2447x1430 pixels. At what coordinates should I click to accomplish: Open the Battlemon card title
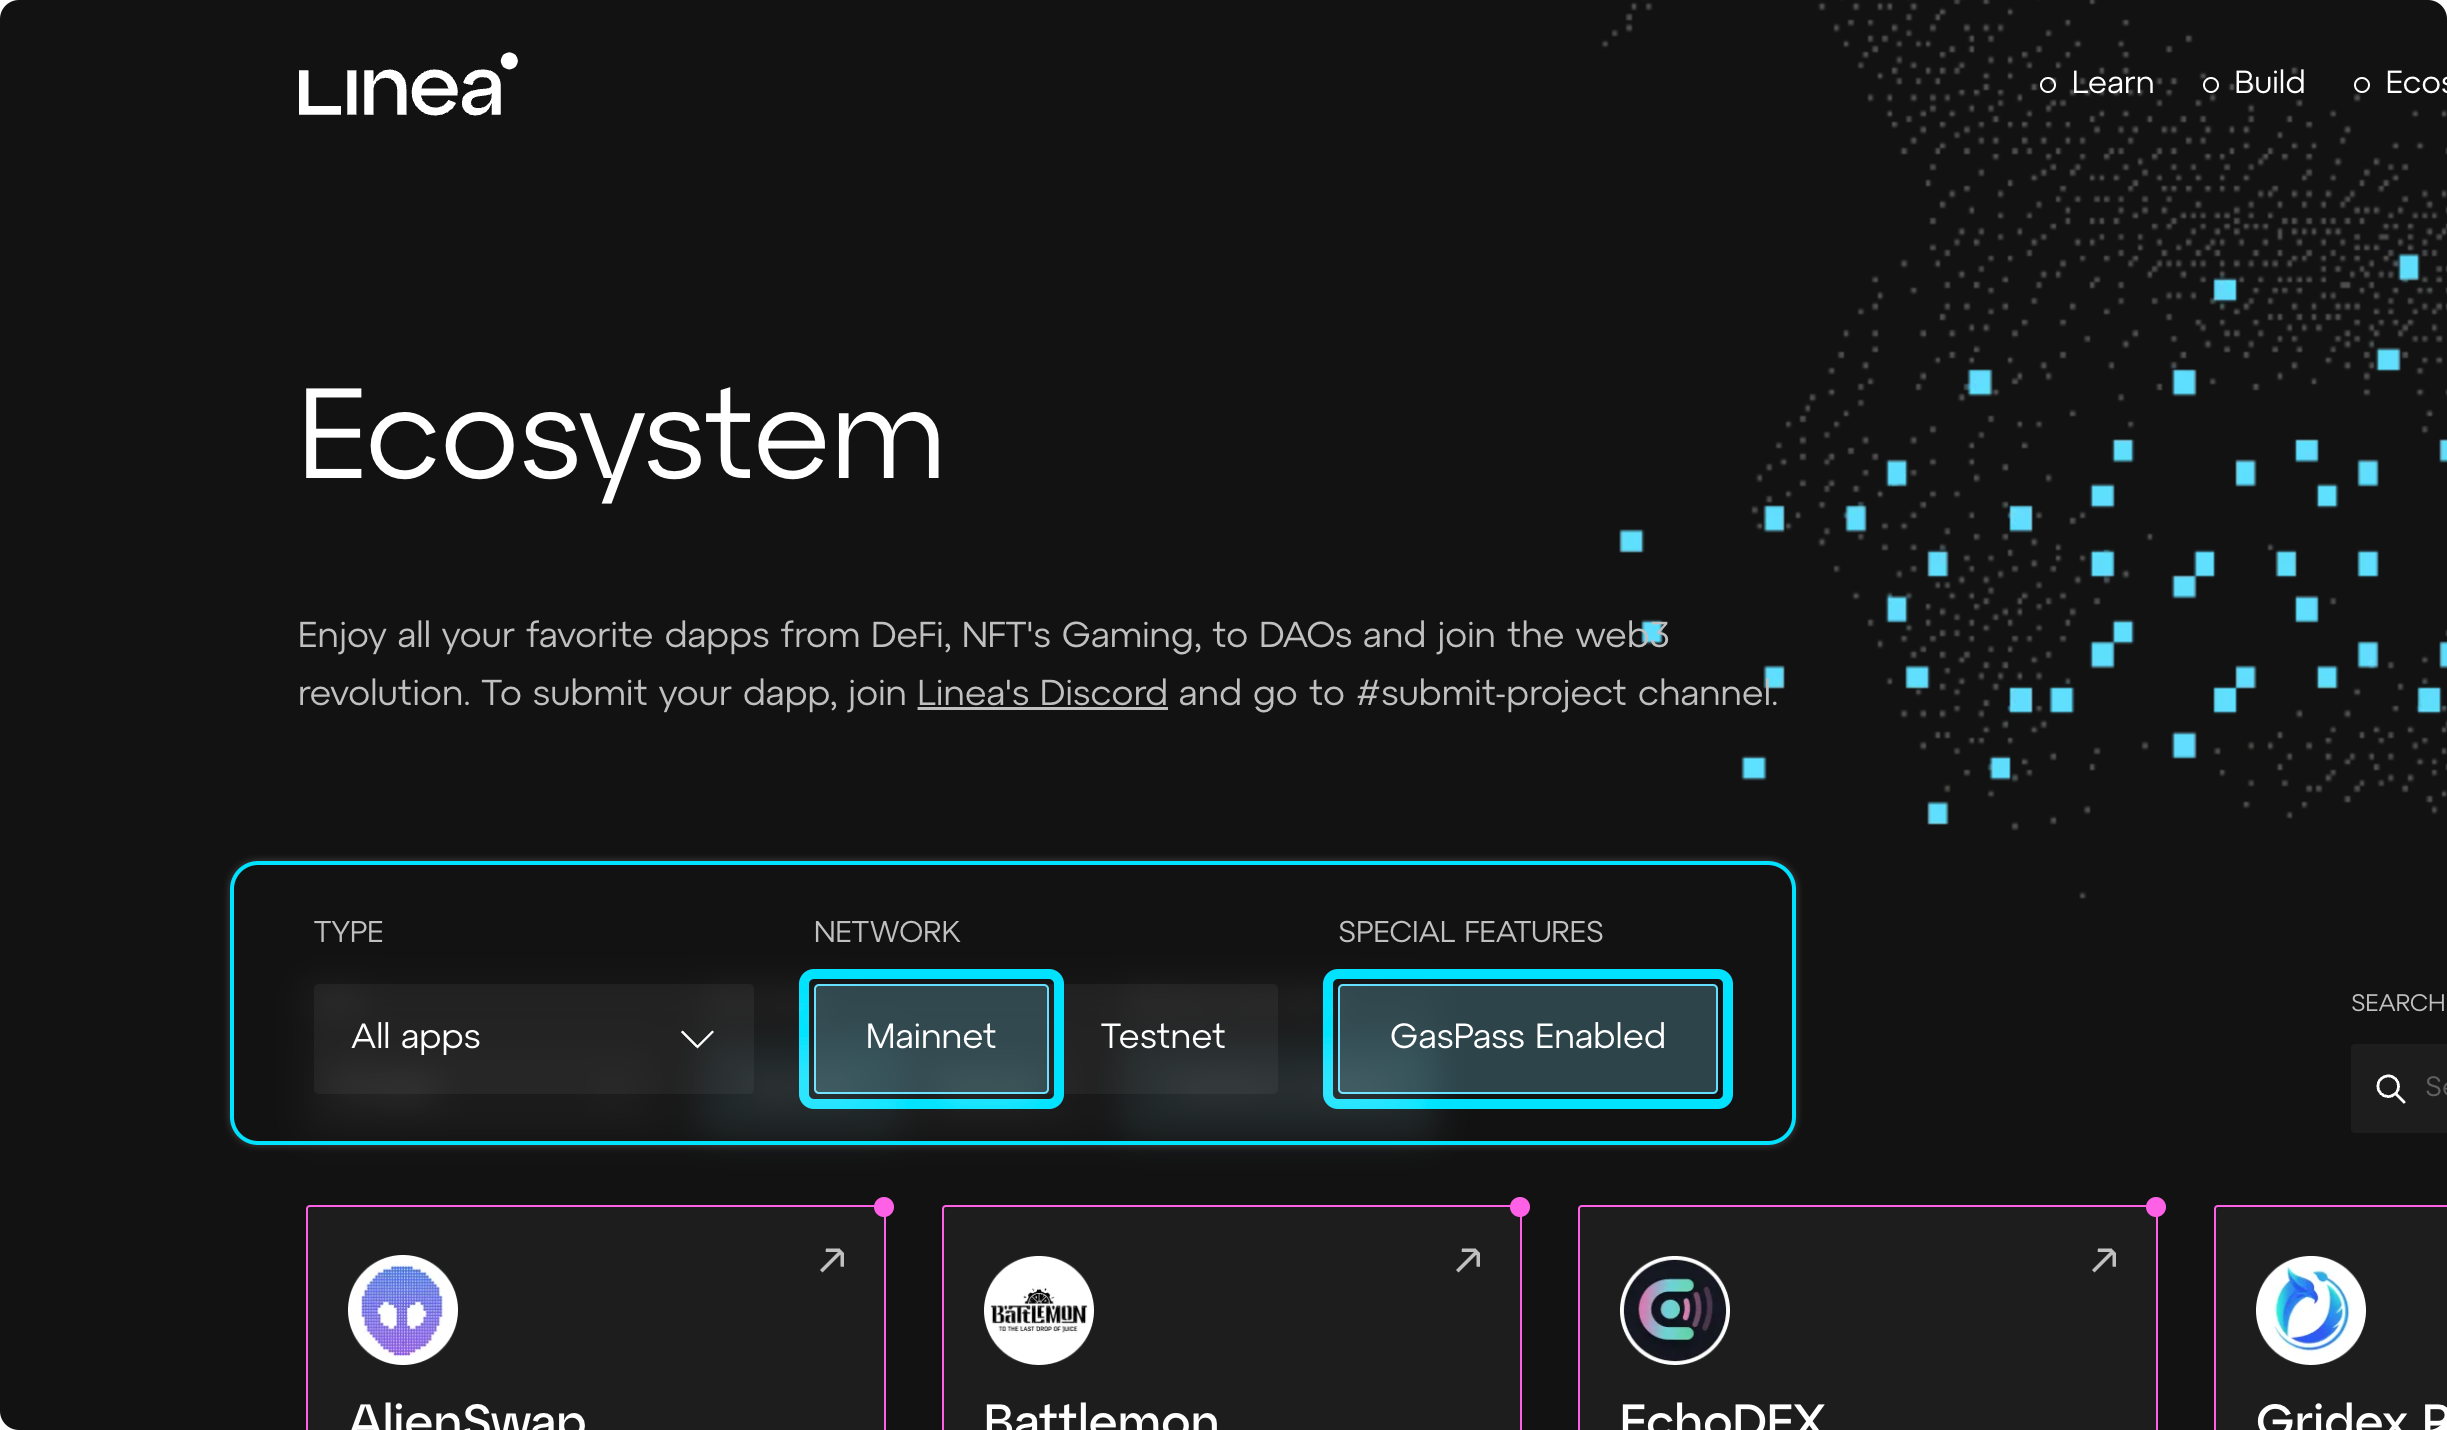click(1101, 1415)
